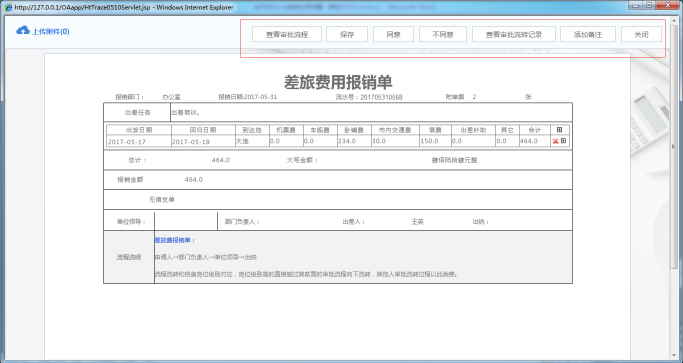Screen dimensions: 683x363
Task: Approve with the 同意 button
Action: pyautogui.click(x=393, y=34)
